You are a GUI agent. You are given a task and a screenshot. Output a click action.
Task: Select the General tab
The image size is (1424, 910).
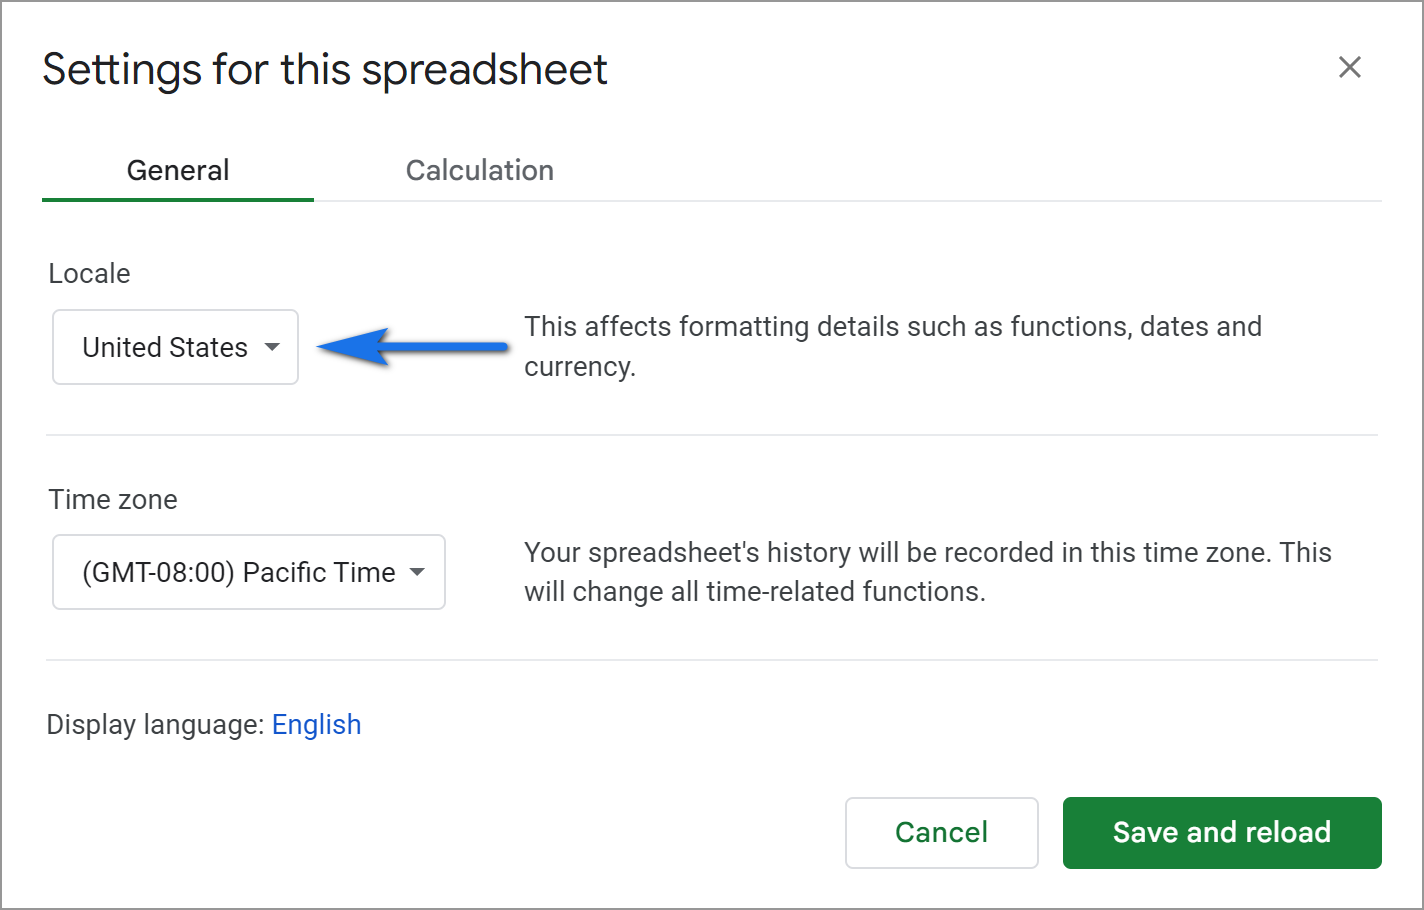click(x=177, y=170)
